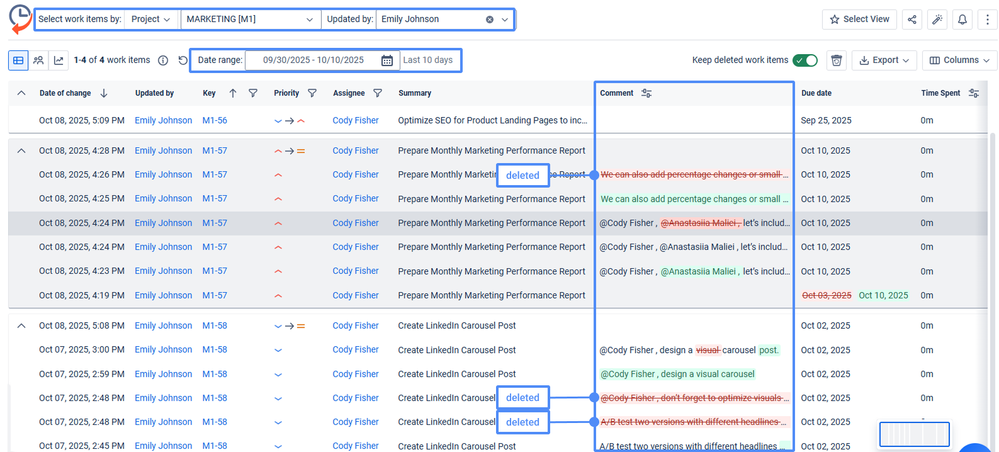
Task: Open the MARKETING [M1] project dropdown
Action: click(250, 19)
